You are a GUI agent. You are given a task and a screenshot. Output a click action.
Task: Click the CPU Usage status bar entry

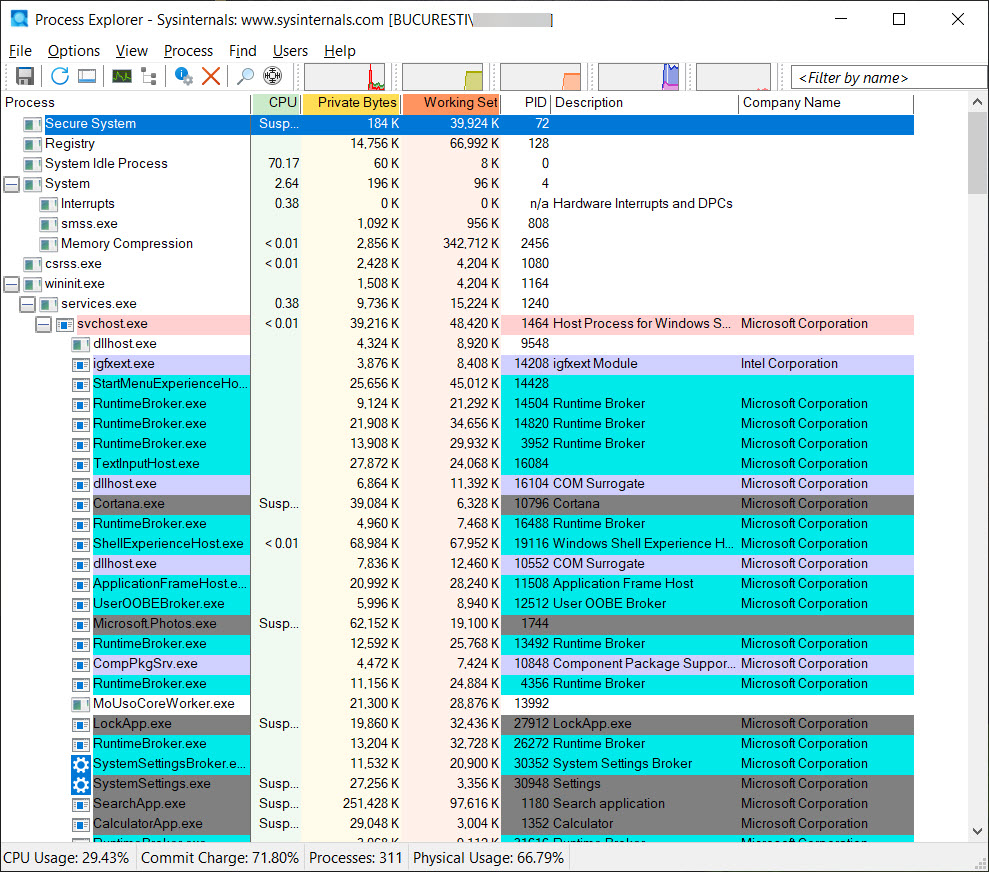coord(67,858)
